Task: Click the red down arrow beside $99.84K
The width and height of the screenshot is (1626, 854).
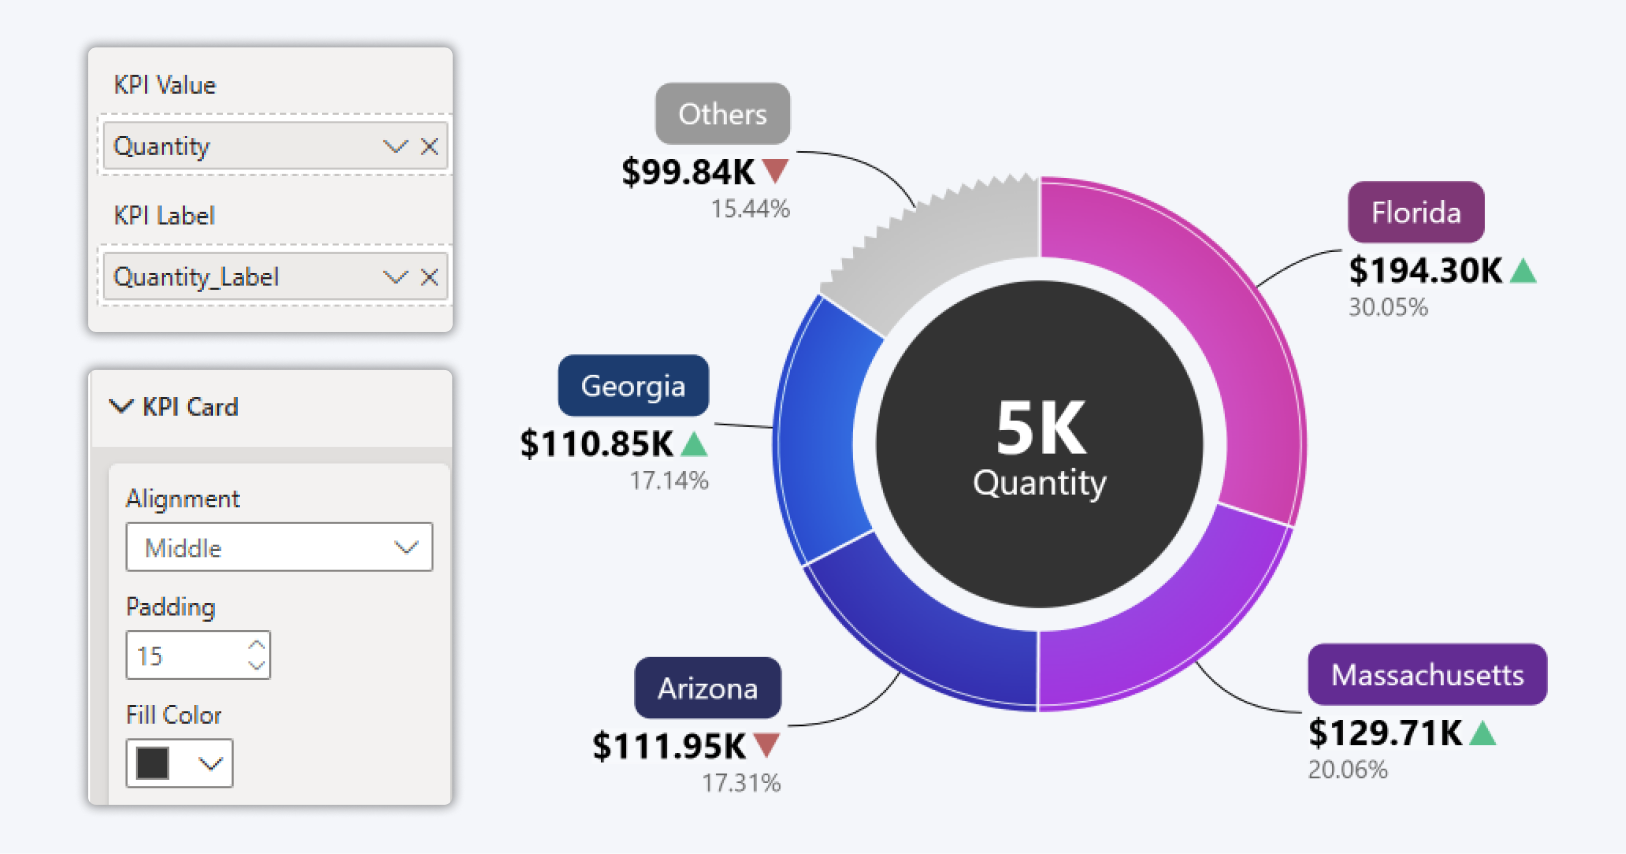Action: tap(775, 171)
